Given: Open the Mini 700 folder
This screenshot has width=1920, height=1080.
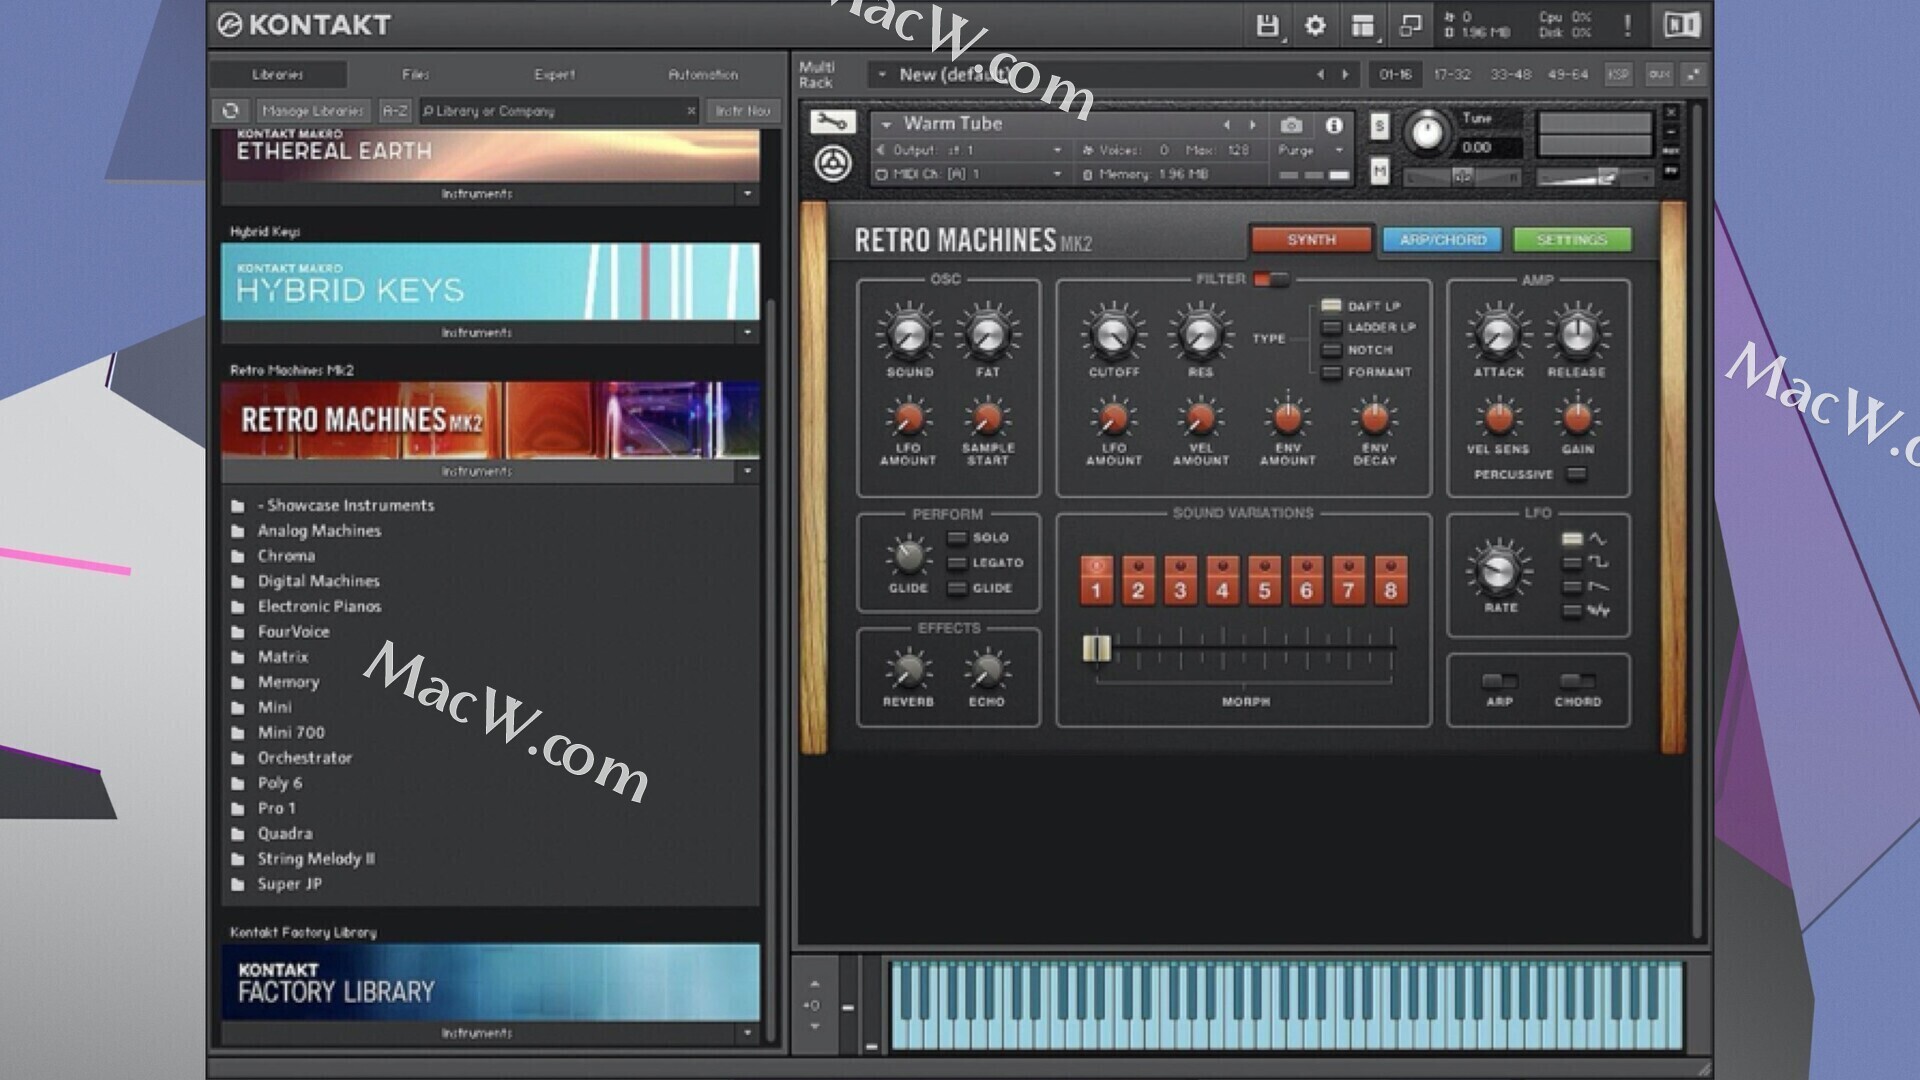Looking at the screenshot, I should (291, 733).
